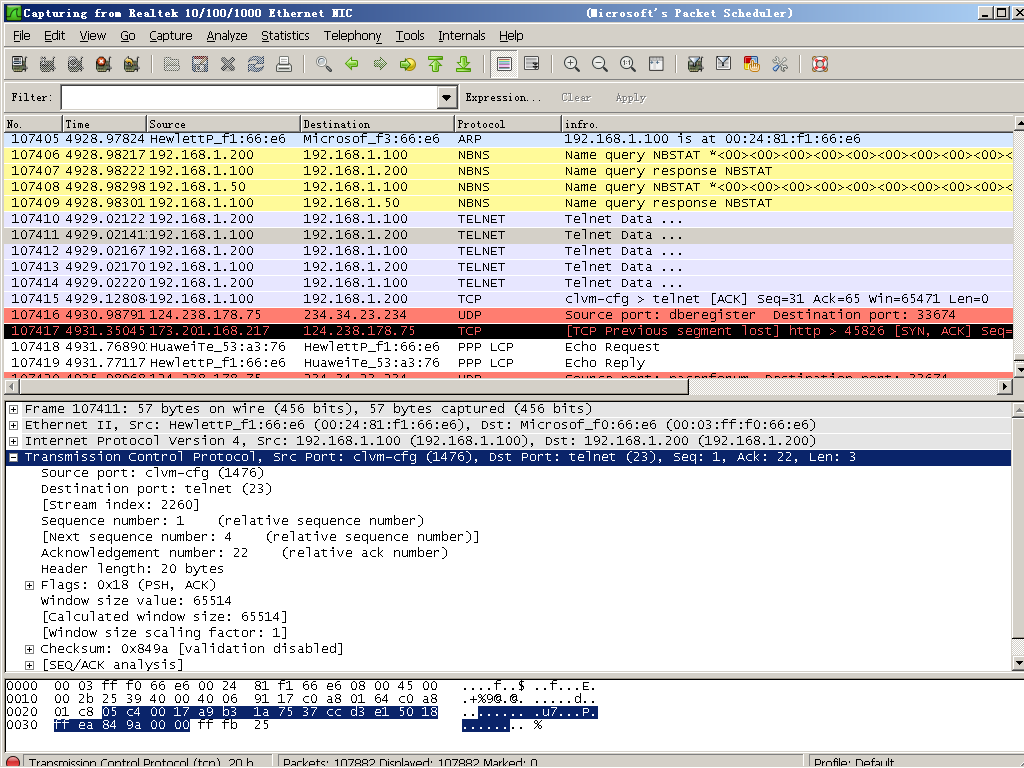Click Profile: Default in status bar
1024x768 pixels.
(854, 762)
